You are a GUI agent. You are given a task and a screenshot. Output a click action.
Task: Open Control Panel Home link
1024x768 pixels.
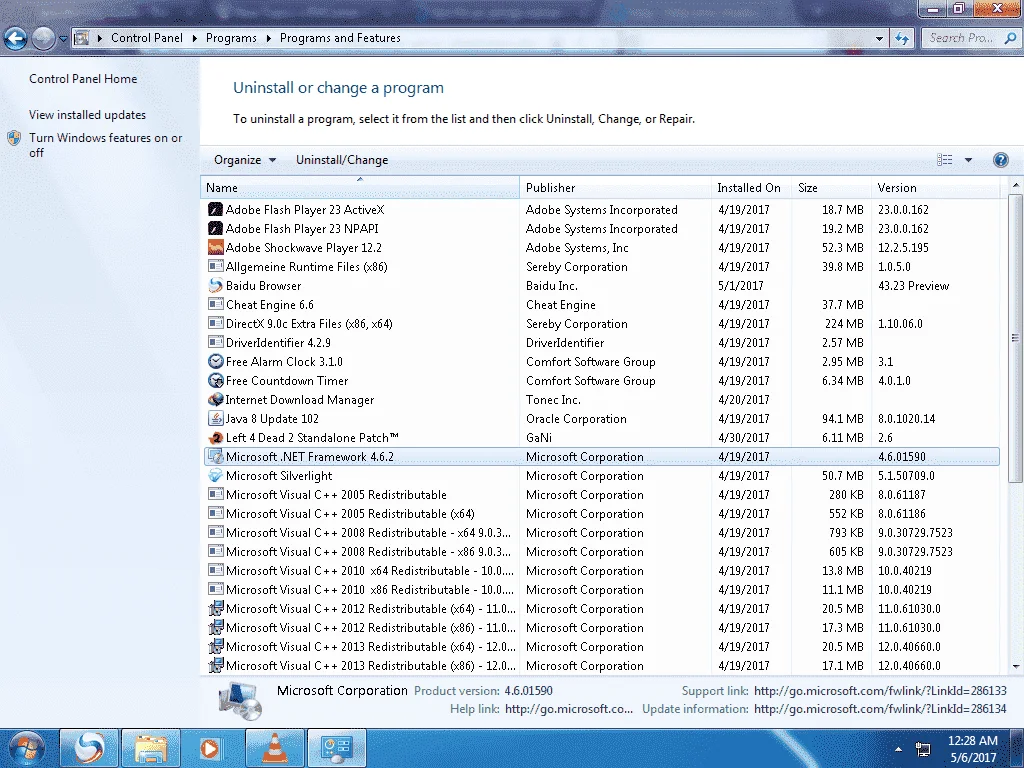tap(83, 78)
